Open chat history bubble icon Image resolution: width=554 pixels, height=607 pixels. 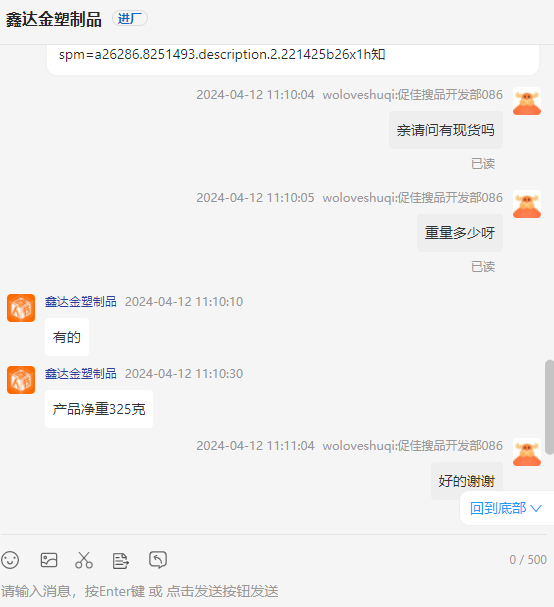click(158, 560)
